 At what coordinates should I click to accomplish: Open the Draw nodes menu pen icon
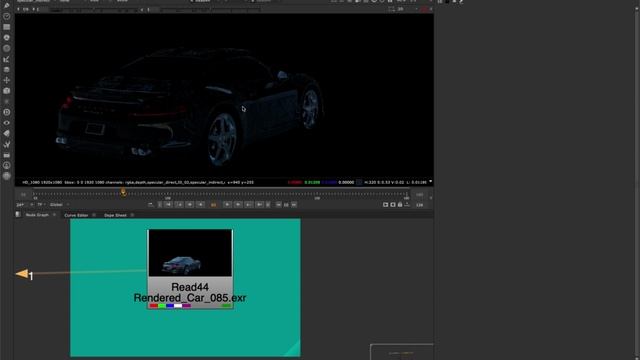[7, 6]
